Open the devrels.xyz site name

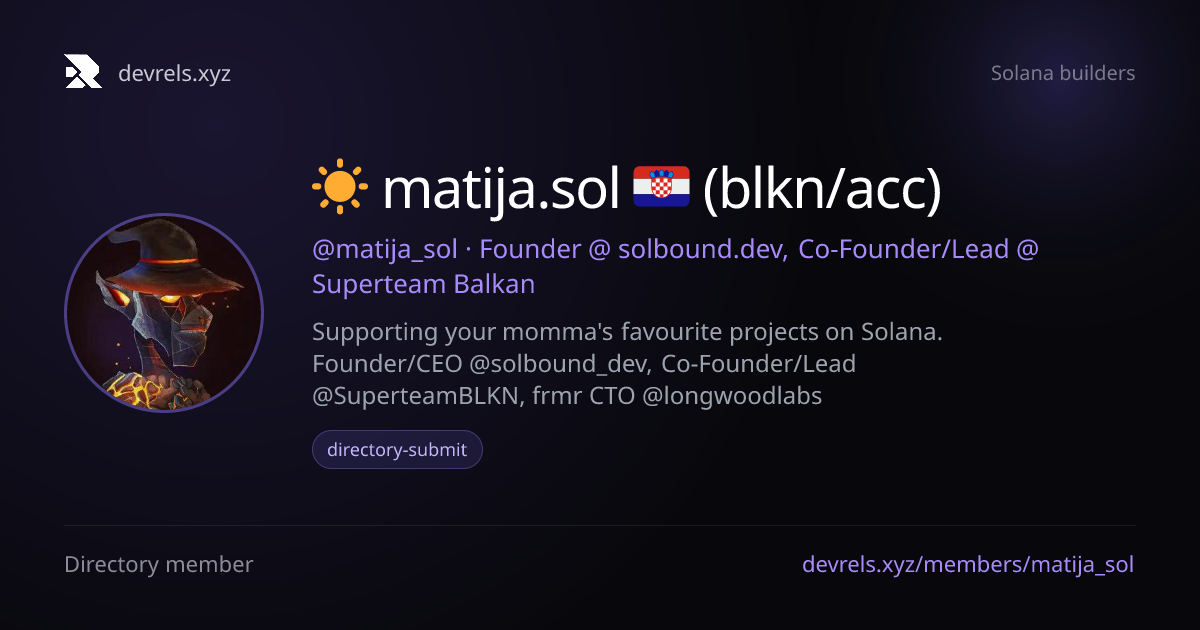174,73
